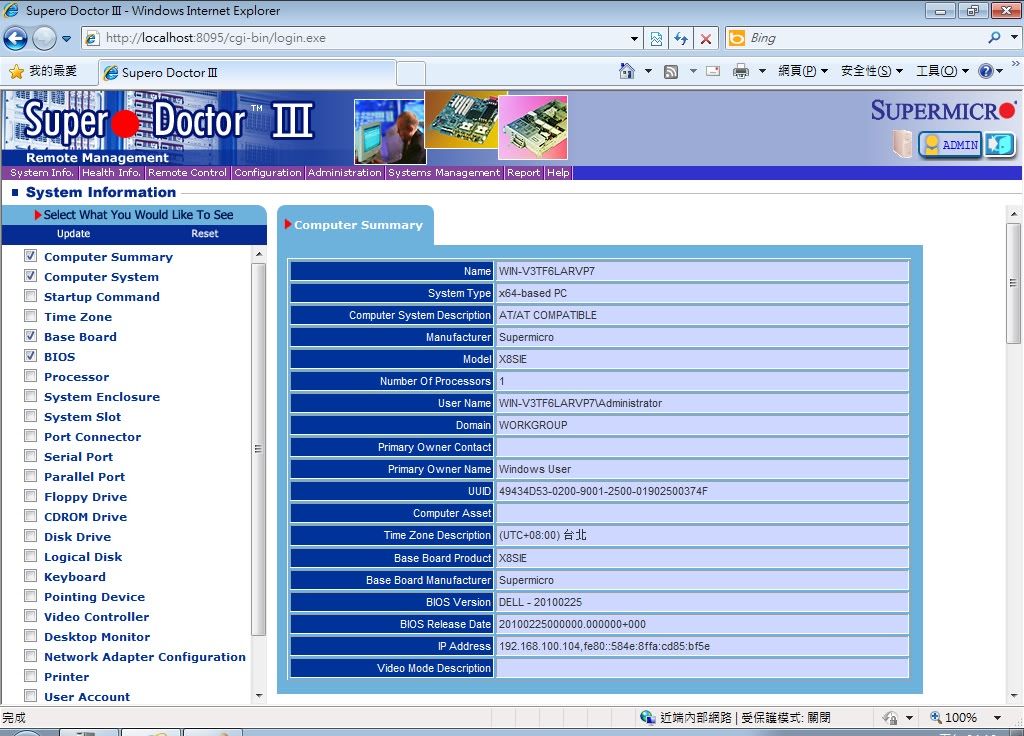Viewport: 1024px width, 736px height.
Task: Expand the Home button dropdown arrow
Action: coord(648,71)
